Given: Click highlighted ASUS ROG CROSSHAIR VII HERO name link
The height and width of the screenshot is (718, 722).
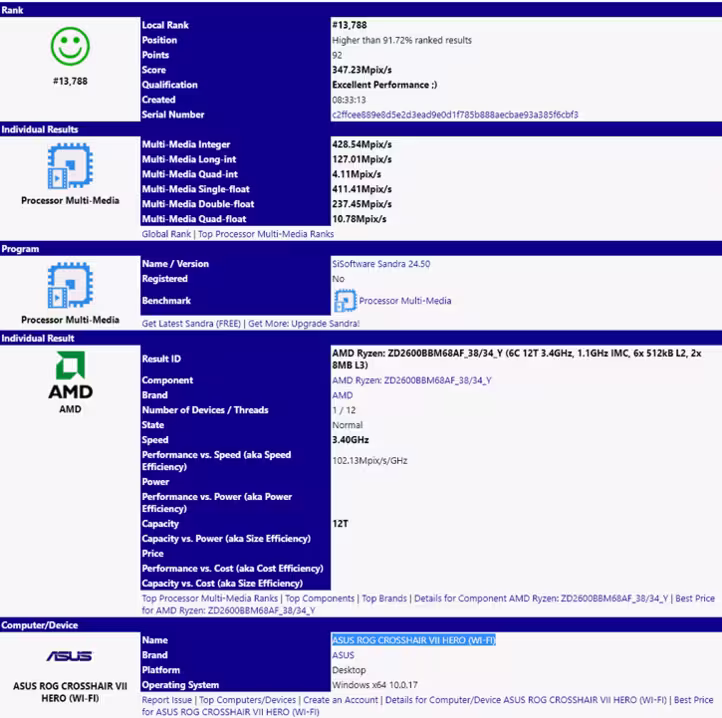Looking at the screenshot, I should [413, 640].
